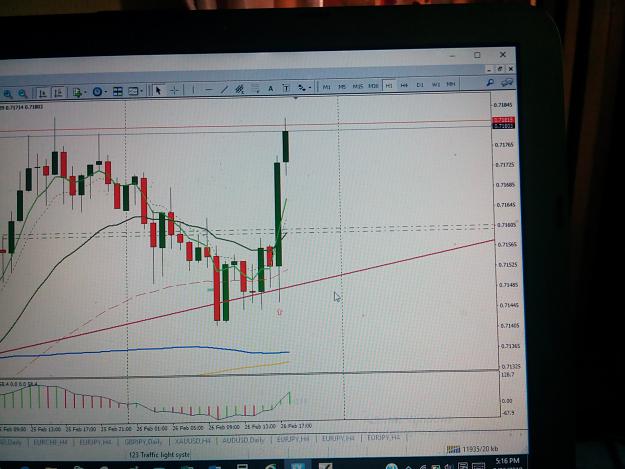Viewport: 625px width, 469px height.
Task: Switch to W1 weekly timeframe
Action: click(x=436, y=84)
